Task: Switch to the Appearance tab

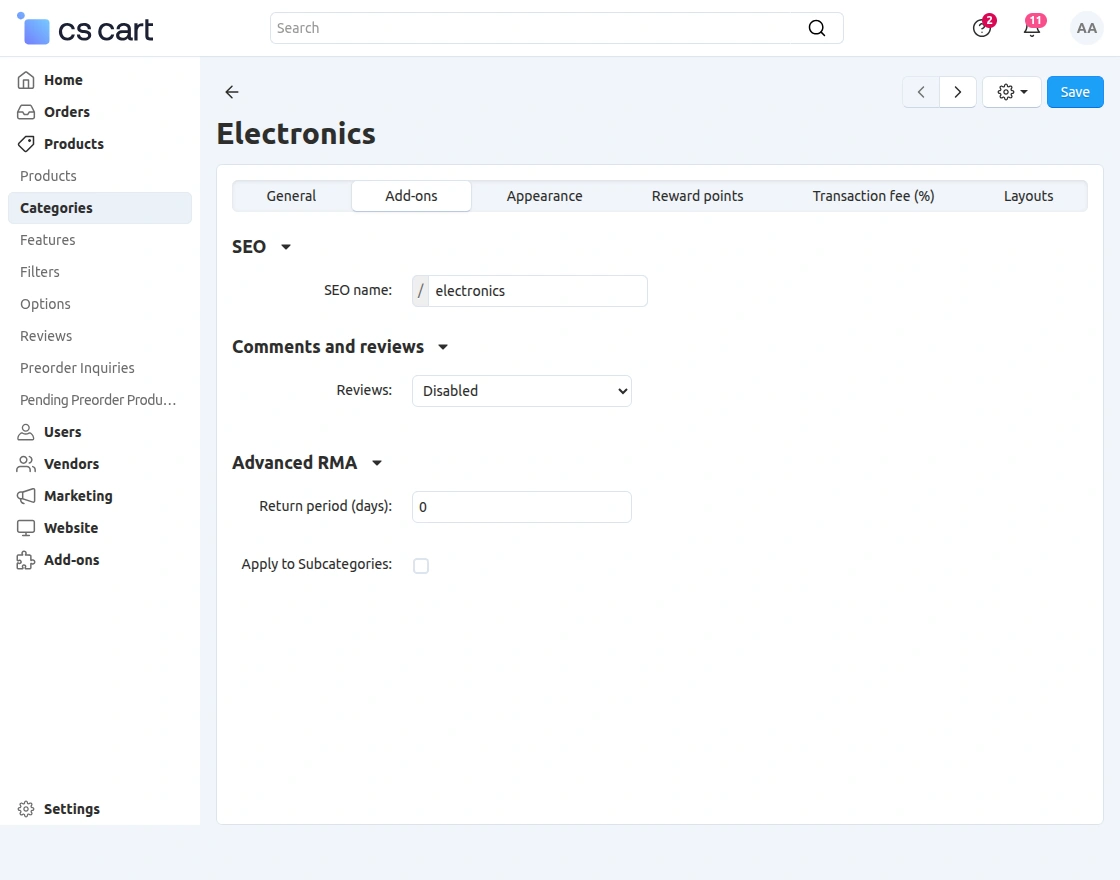Action: tap(544, 196)
